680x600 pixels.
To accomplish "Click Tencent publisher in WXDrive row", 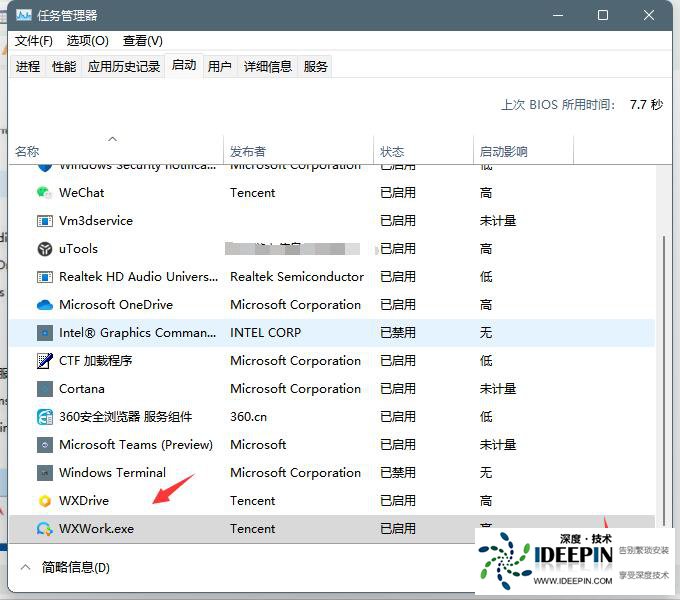I will [x=252, y=501].
